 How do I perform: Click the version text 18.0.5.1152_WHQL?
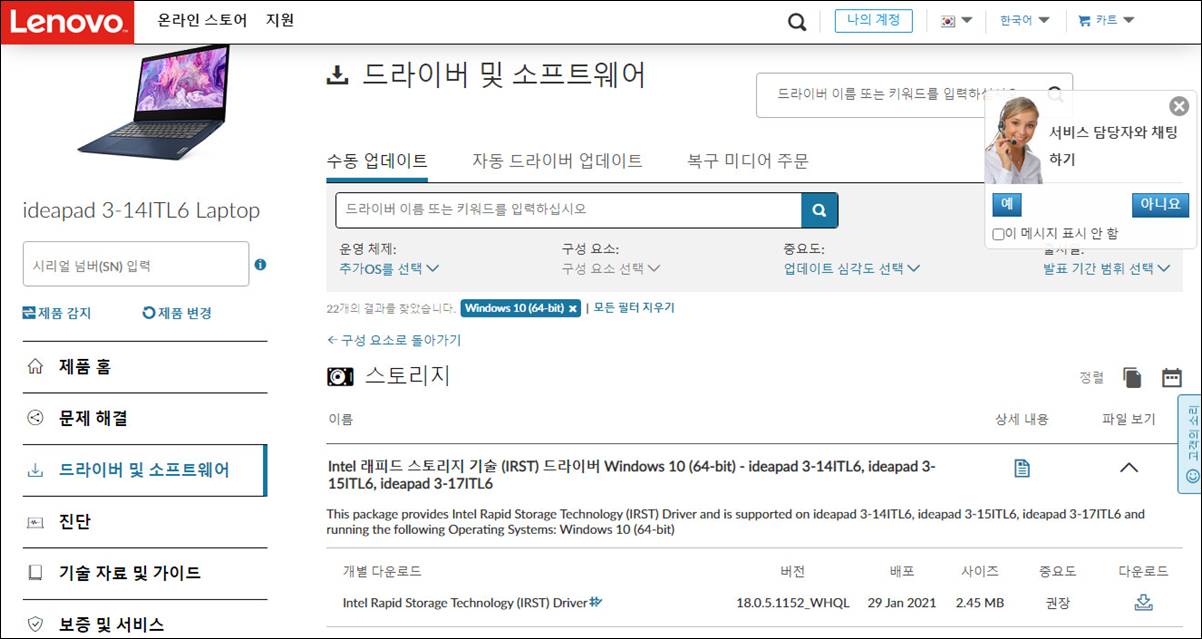pyautogui.click(x=793, y=603)
